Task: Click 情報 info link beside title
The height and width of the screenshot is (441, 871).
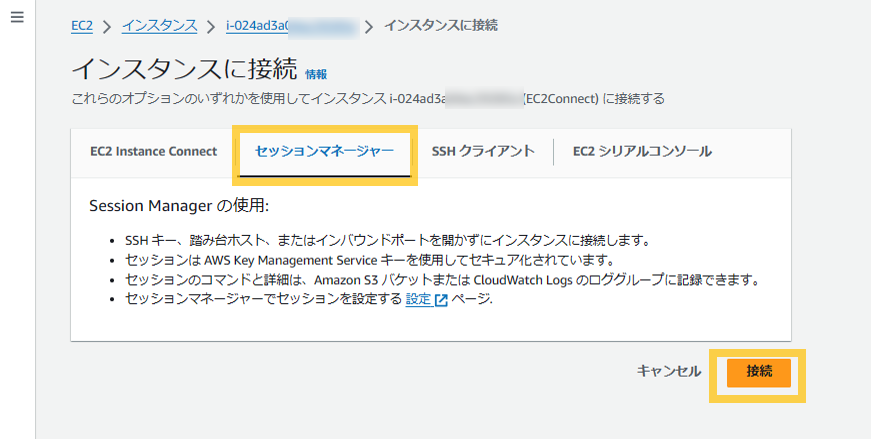Action: click(x=316, y=74)
